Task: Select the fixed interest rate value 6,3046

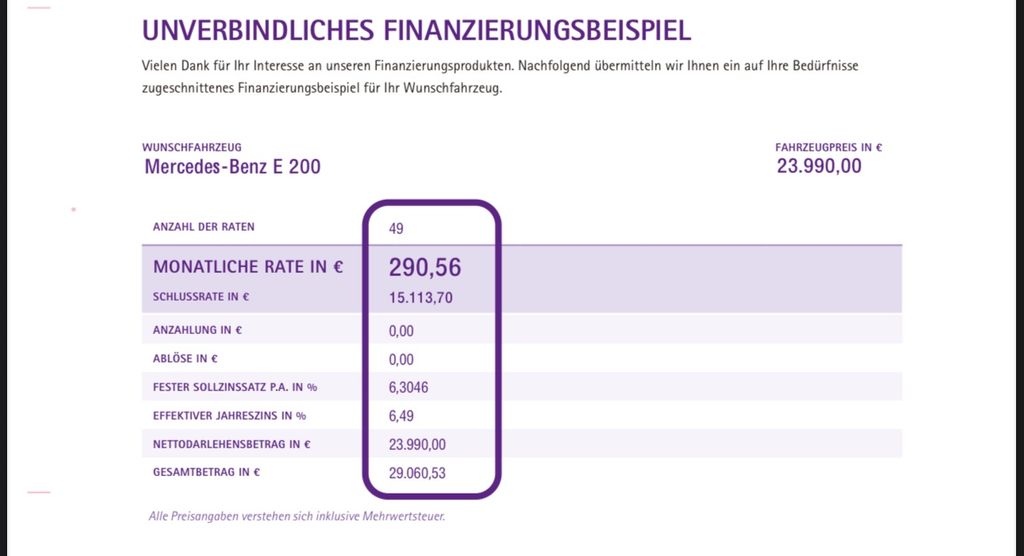Action: tap(409, 387)
